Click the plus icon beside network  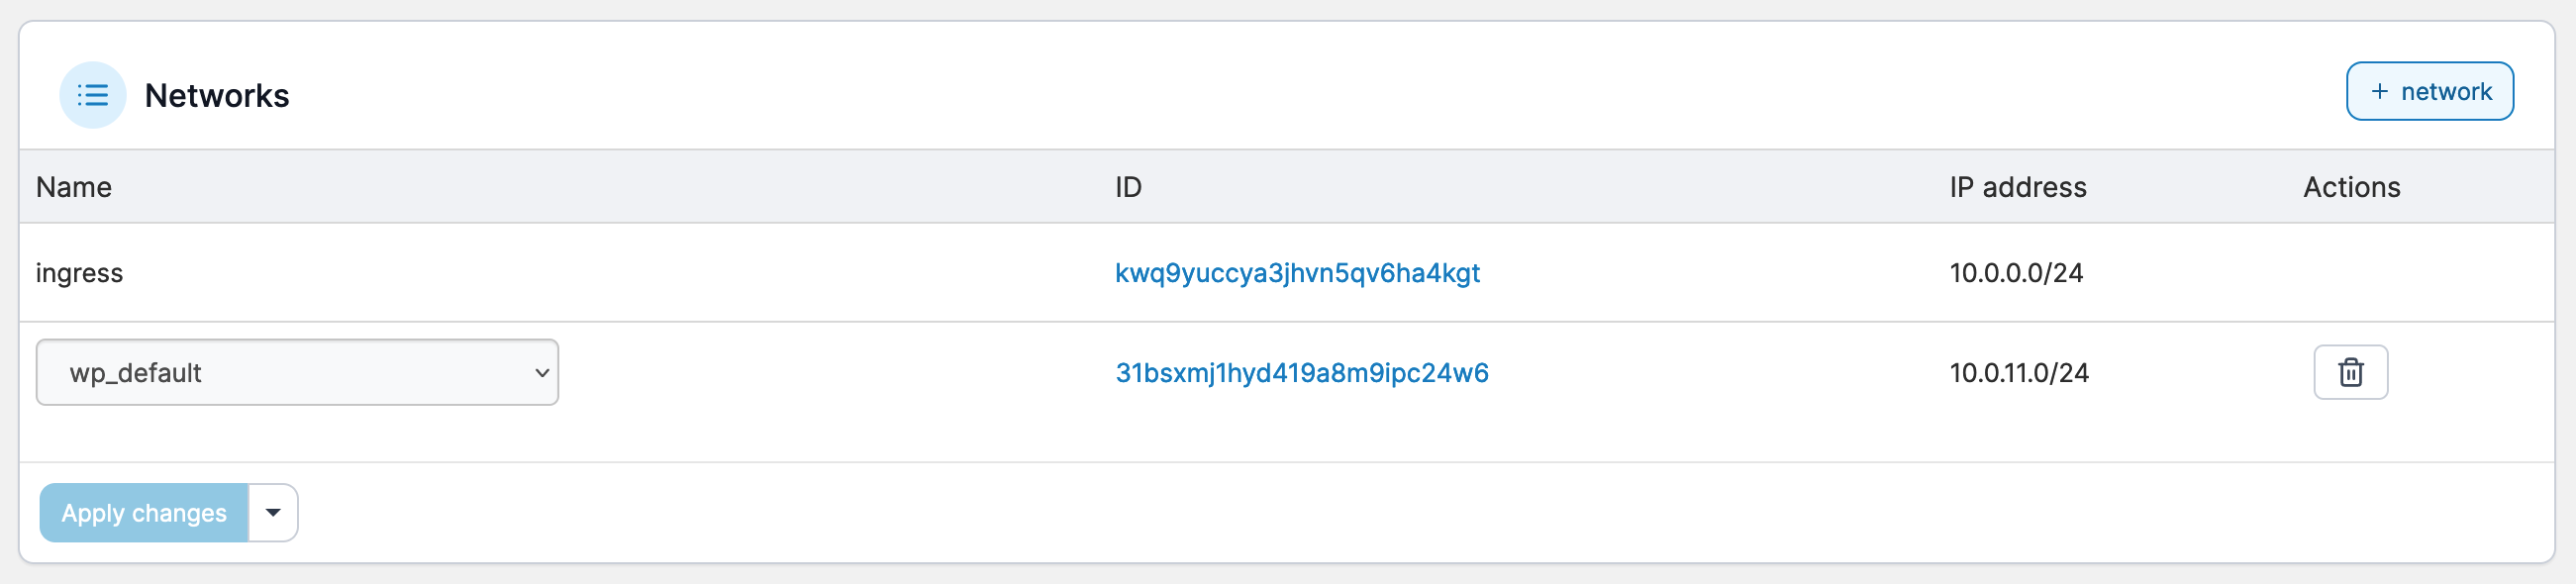pyautogui.click(x=2379, y=92)
